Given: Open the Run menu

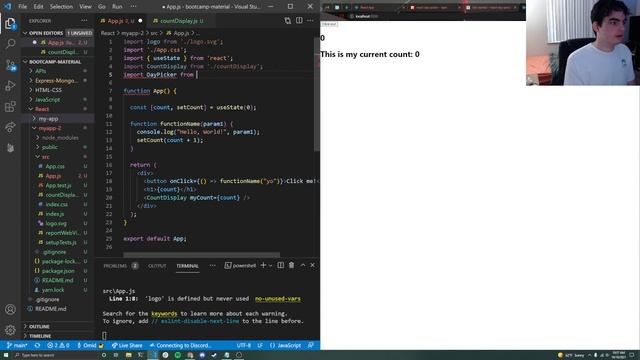Looking at the screenshot, I should click(x=117, y=7).
